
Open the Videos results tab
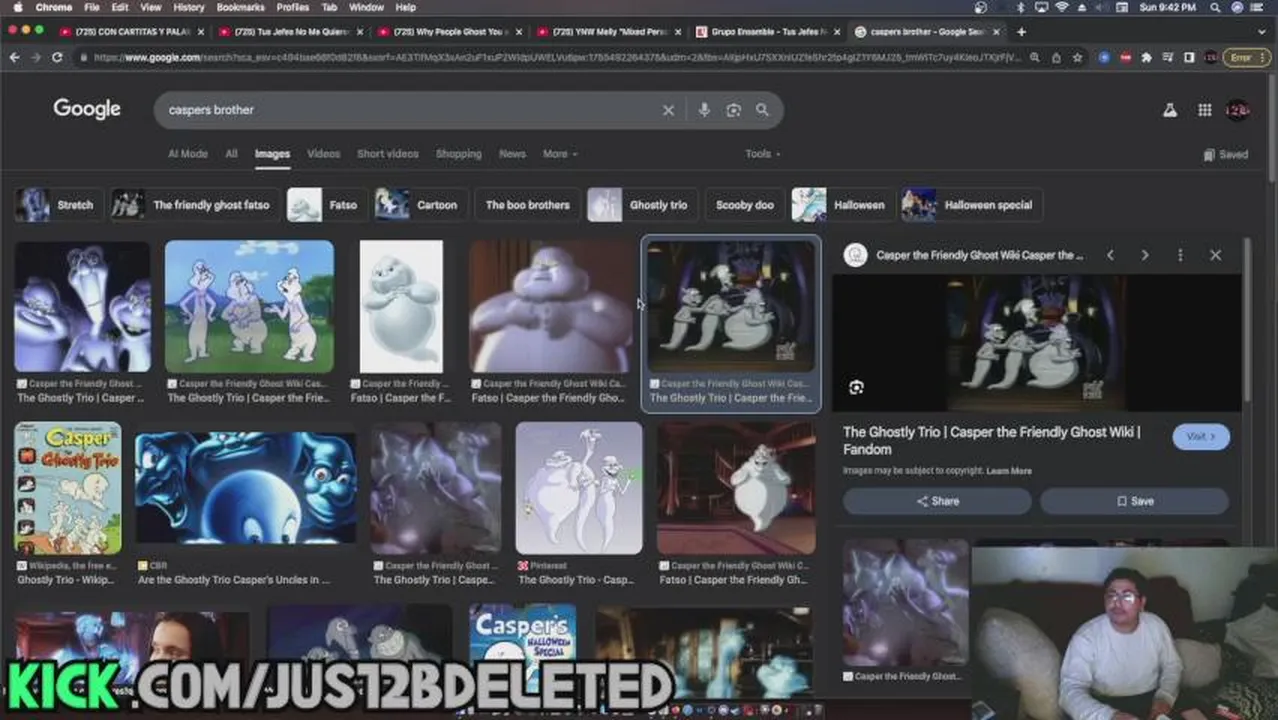pyautogui.click(x=323, y=154)
